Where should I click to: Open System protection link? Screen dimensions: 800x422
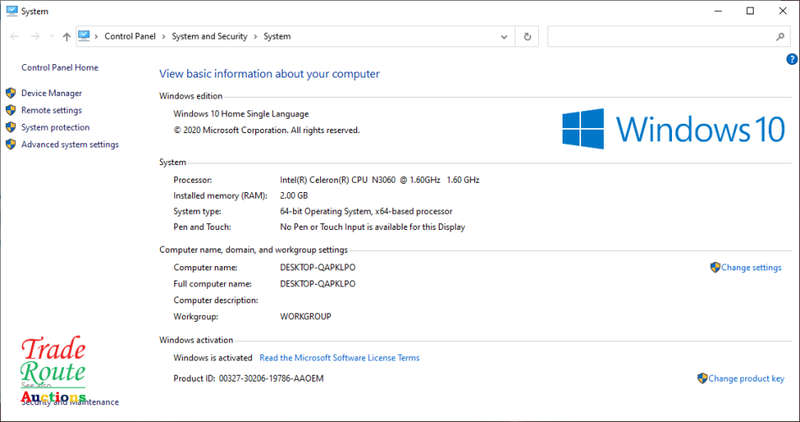click(55, 127)
